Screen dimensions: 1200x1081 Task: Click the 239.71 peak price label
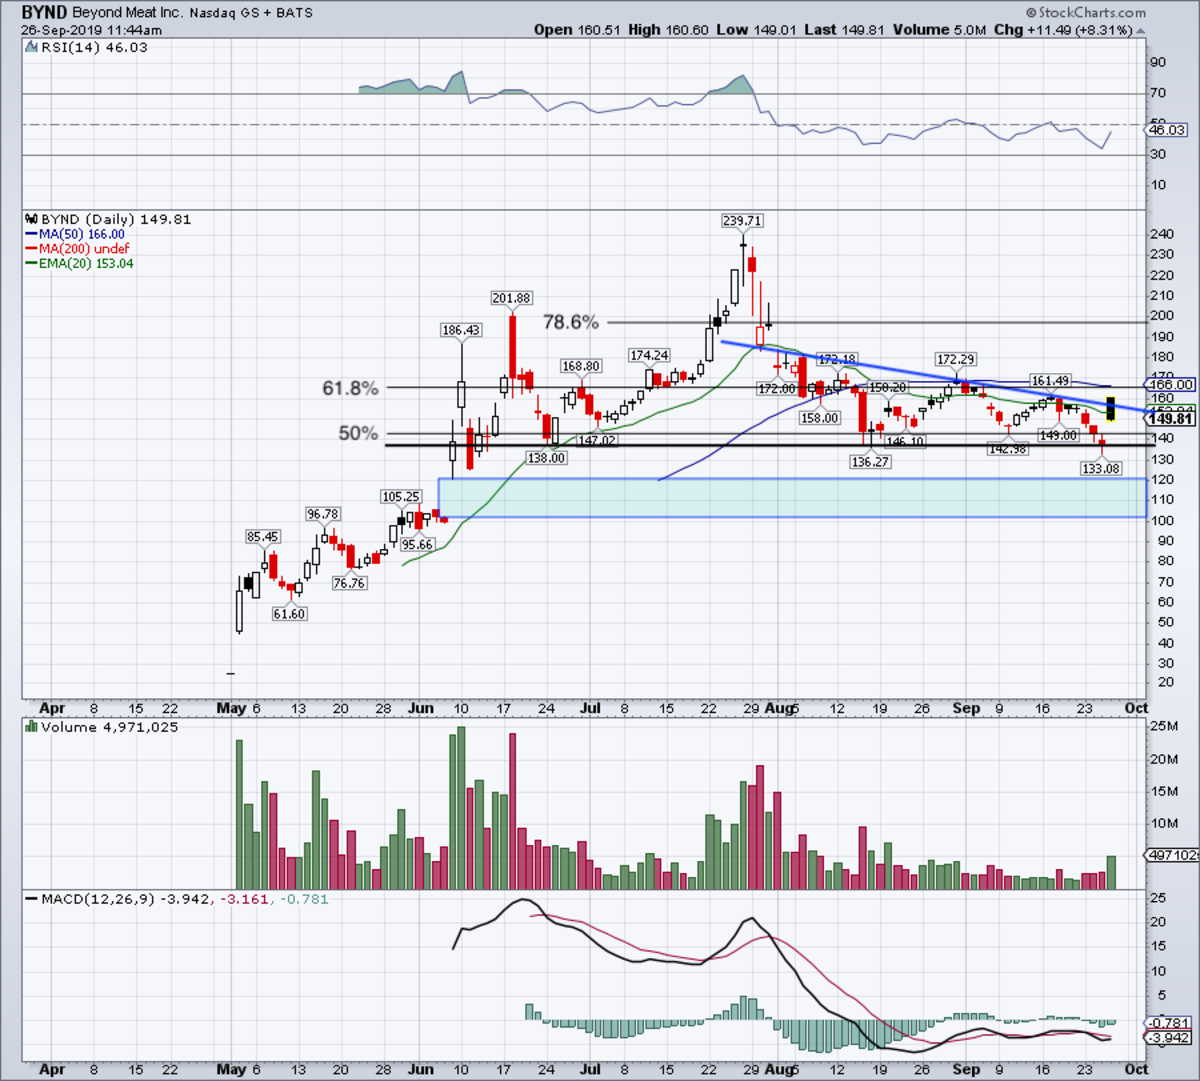(x=742, y=220)
